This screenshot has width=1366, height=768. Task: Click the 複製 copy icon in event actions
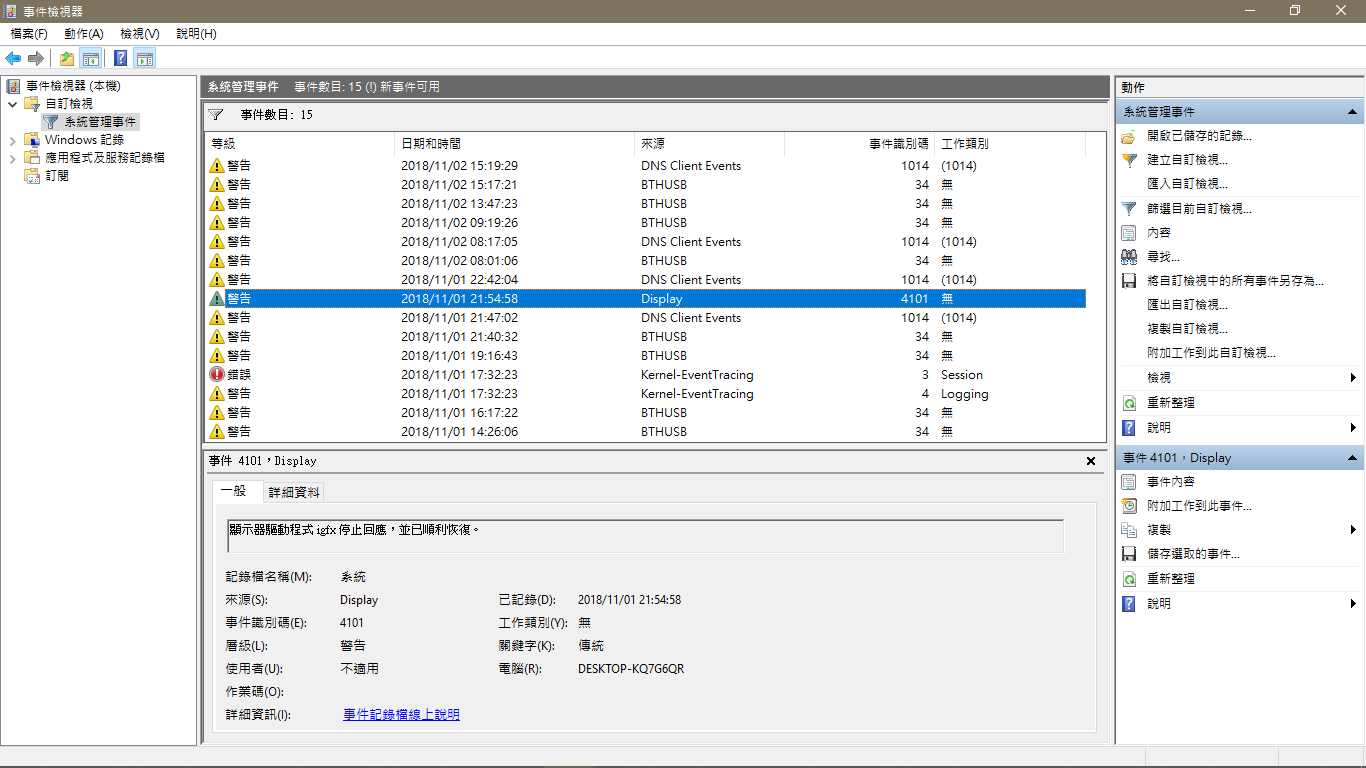click(1129, 530)
